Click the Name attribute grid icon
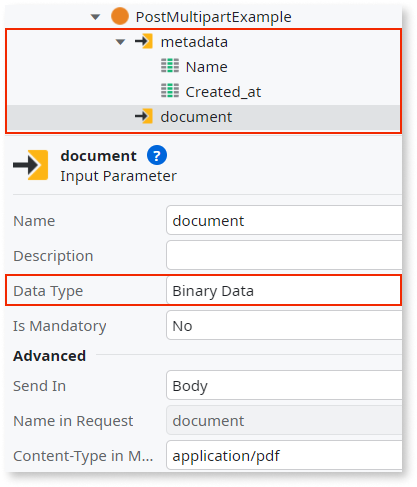Image resolution: width=417 pixels, height=487 pixels. (170, 66)
